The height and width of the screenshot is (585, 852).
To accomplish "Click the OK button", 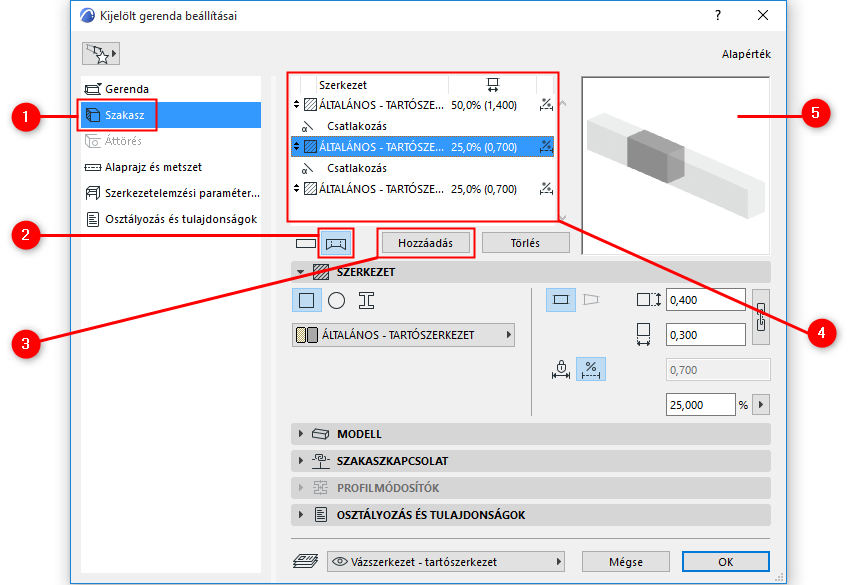I will [725, 562].
